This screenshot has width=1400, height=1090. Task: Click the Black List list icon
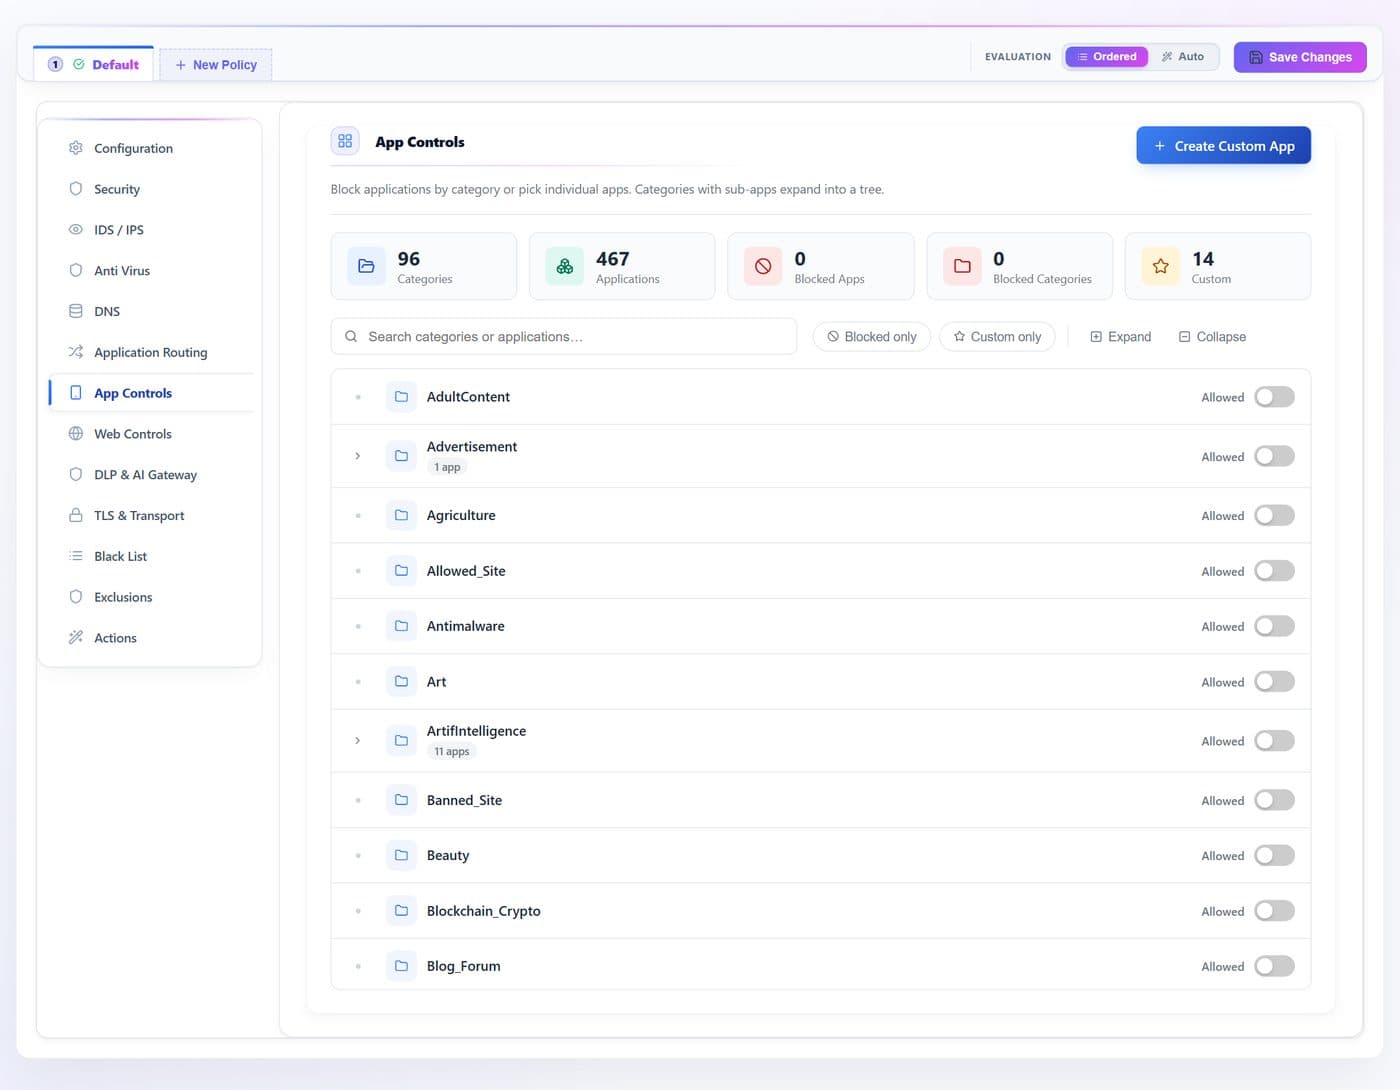tap(75, 556)
